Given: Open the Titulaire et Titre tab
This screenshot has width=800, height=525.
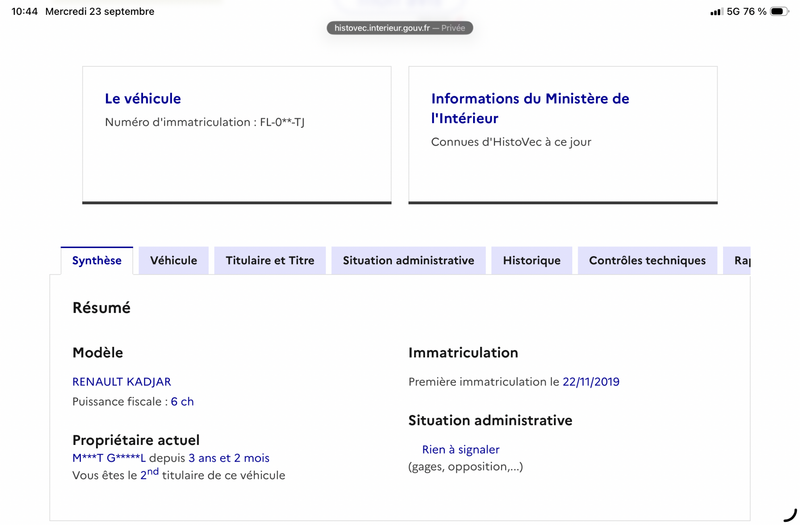Looking at the screenshot, I should pos(270,260).
